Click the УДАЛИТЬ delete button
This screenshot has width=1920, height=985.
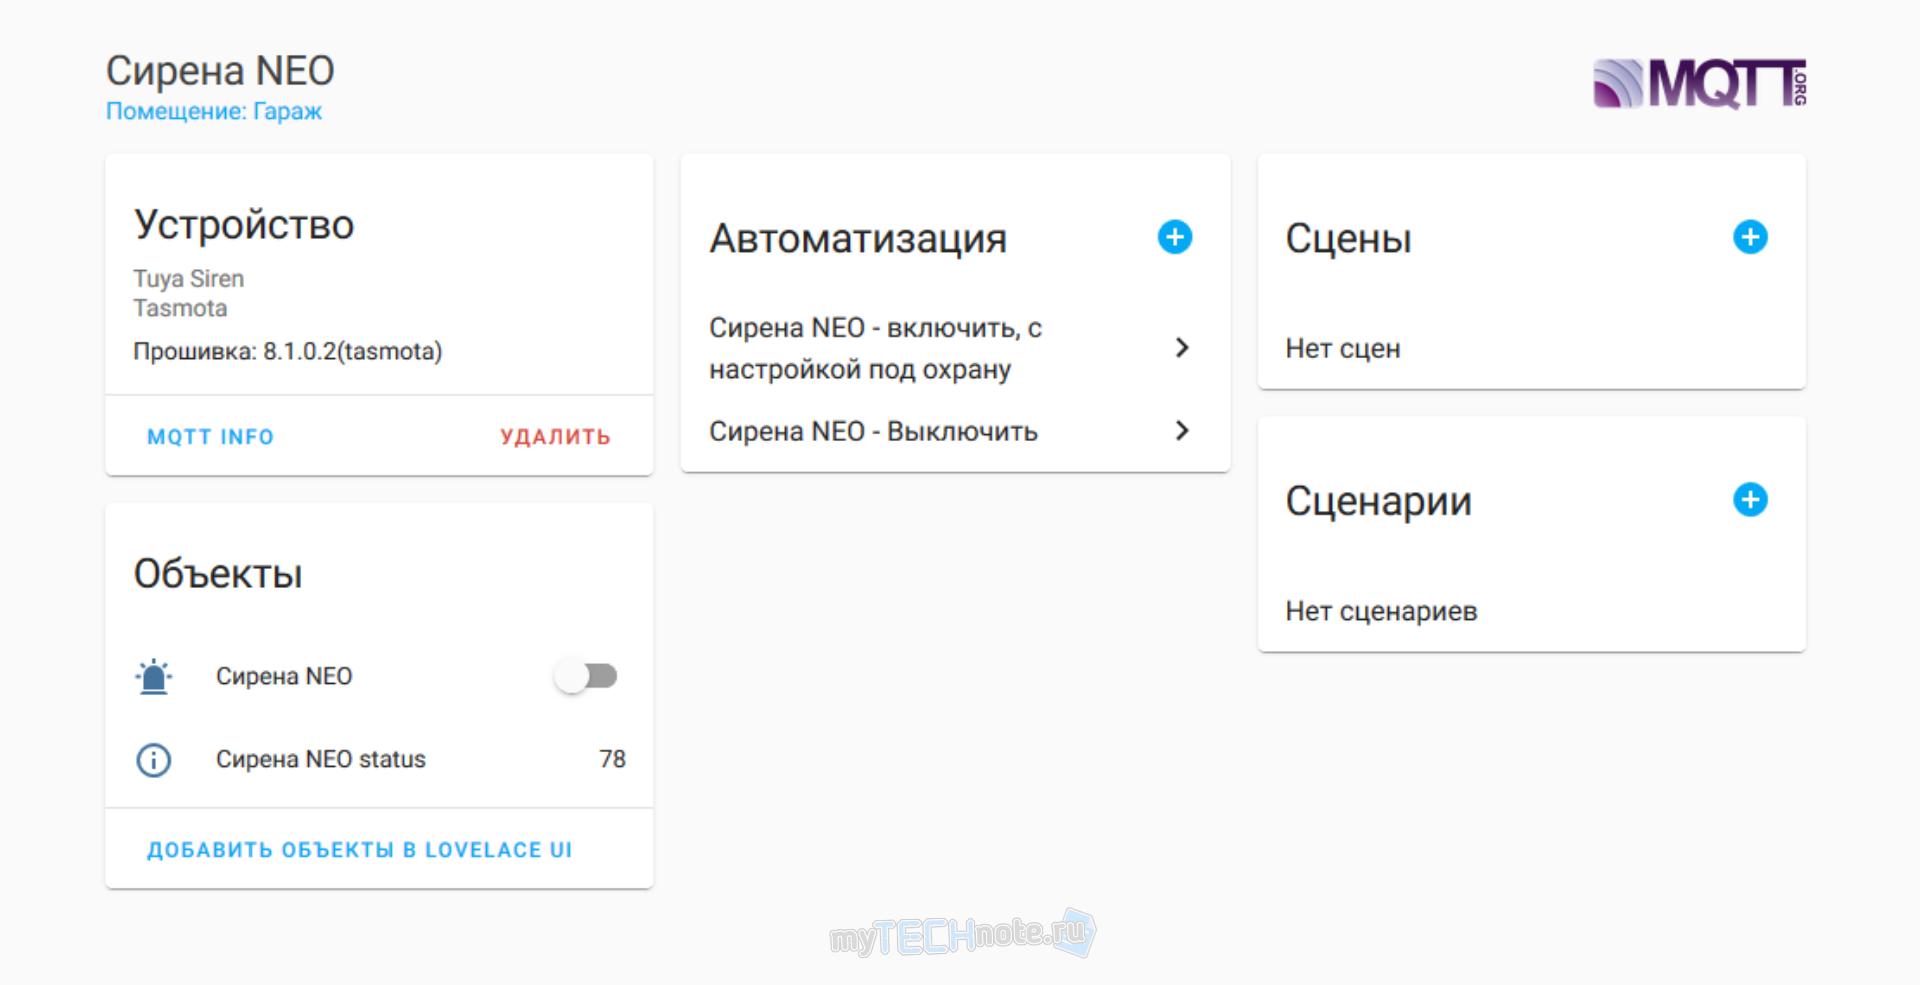[x=555, y=437]
